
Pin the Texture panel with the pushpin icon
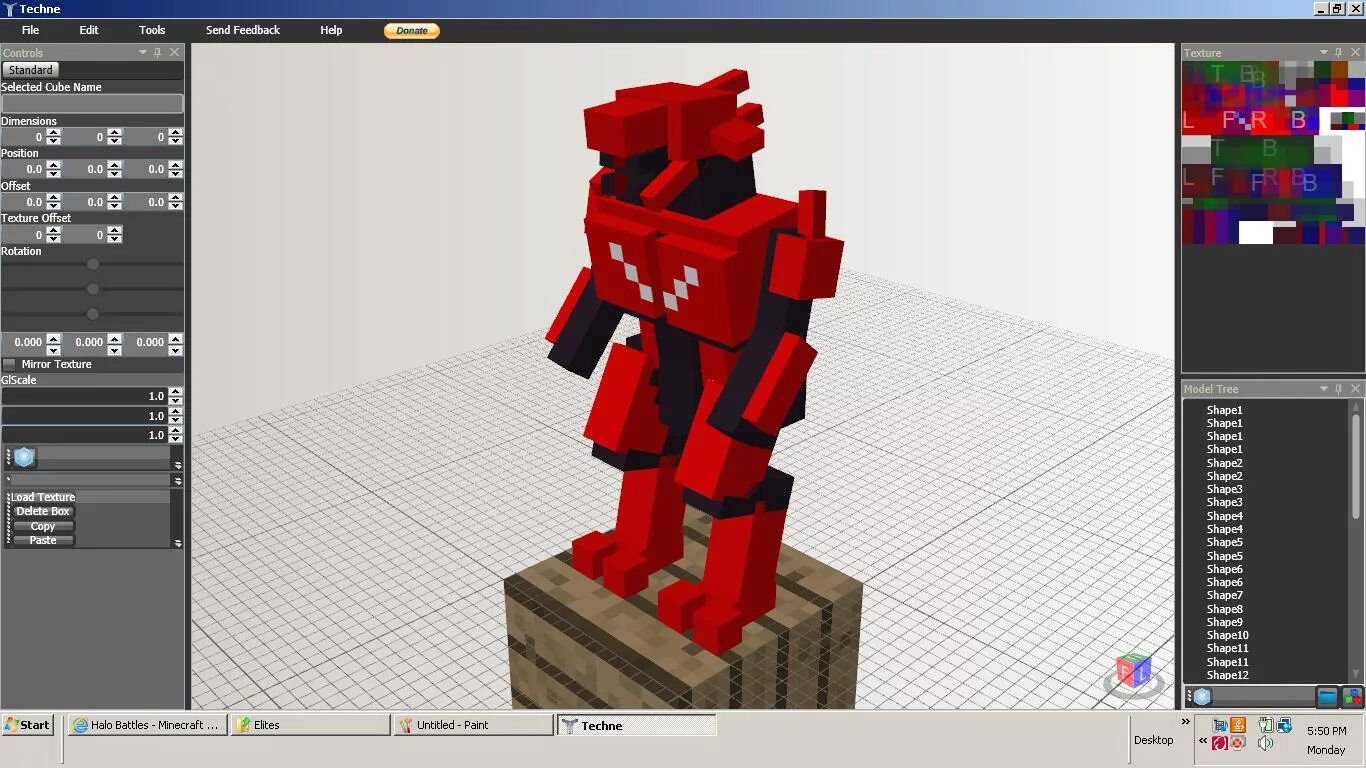(x=1339, y=52)
